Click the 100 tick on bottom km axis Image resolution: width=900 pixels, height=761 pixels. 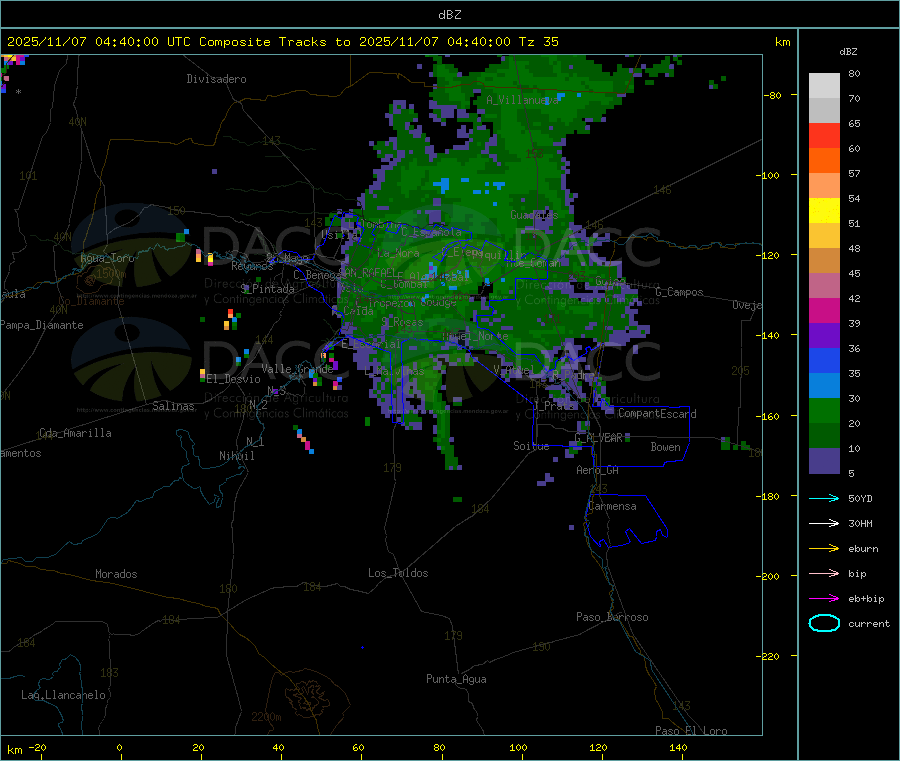[518, 747]
